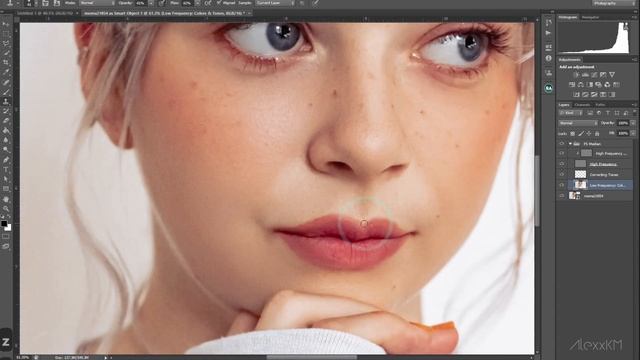Image resolution: width=640 pixels, height=360 pixels.
Task: Open the Info panel icon
Action: click(549, 58)
